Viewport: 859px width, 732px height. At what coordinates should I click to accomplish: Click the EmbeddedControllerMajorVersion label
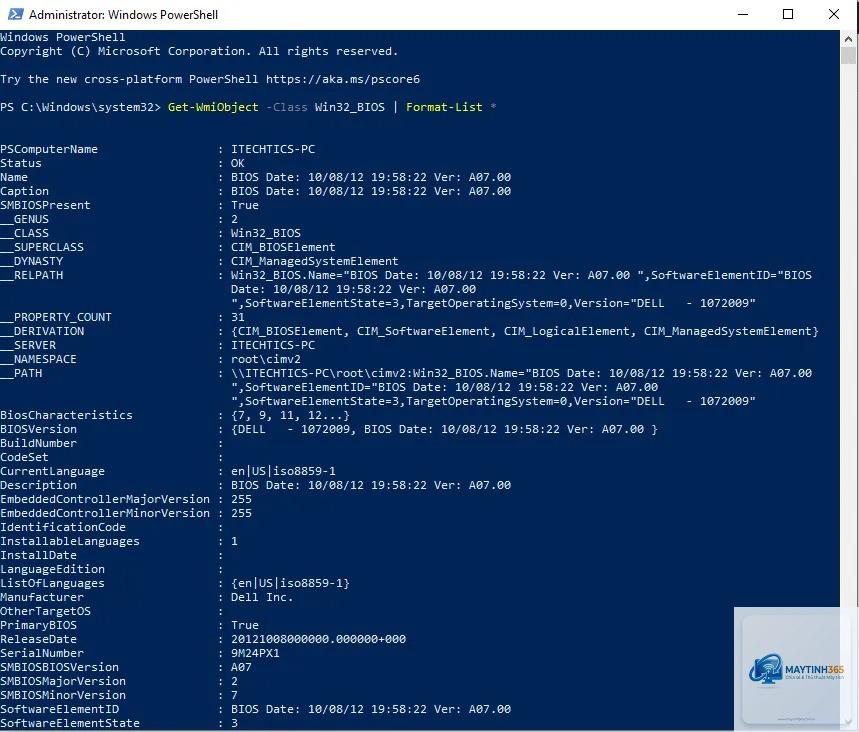pos(105,499)
